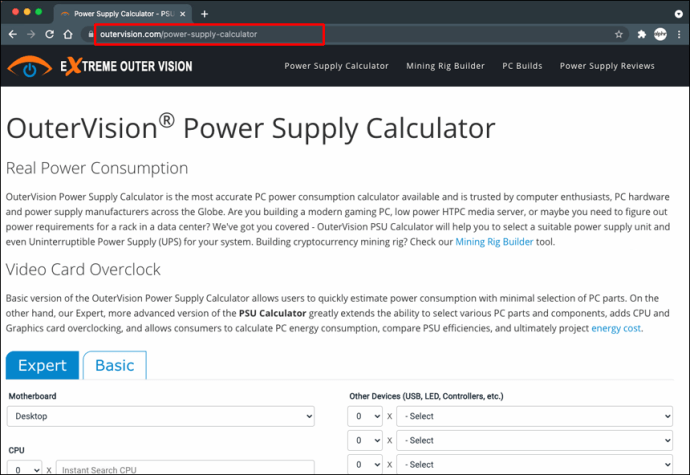This screenshot has width=690, height=475.
Task: Click the Instant Search CPU field
Action: coord(185,469)
